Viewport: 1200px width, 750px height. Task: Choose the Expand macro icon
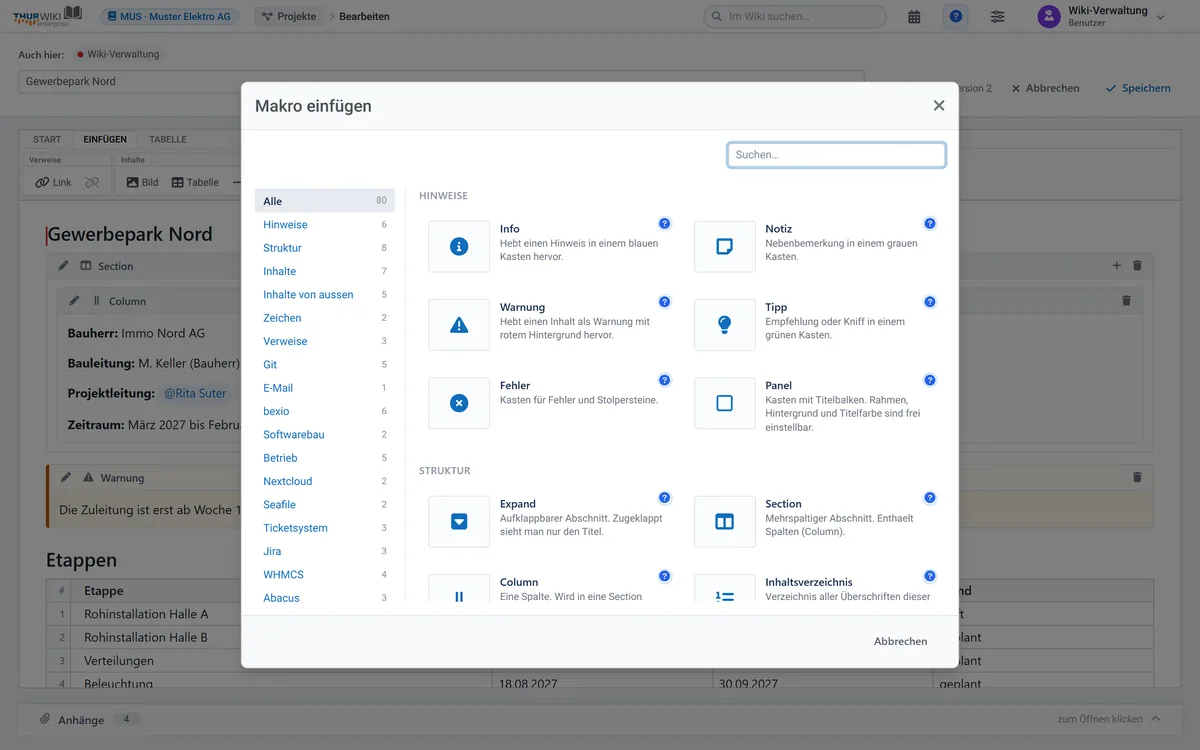[459, 521]
